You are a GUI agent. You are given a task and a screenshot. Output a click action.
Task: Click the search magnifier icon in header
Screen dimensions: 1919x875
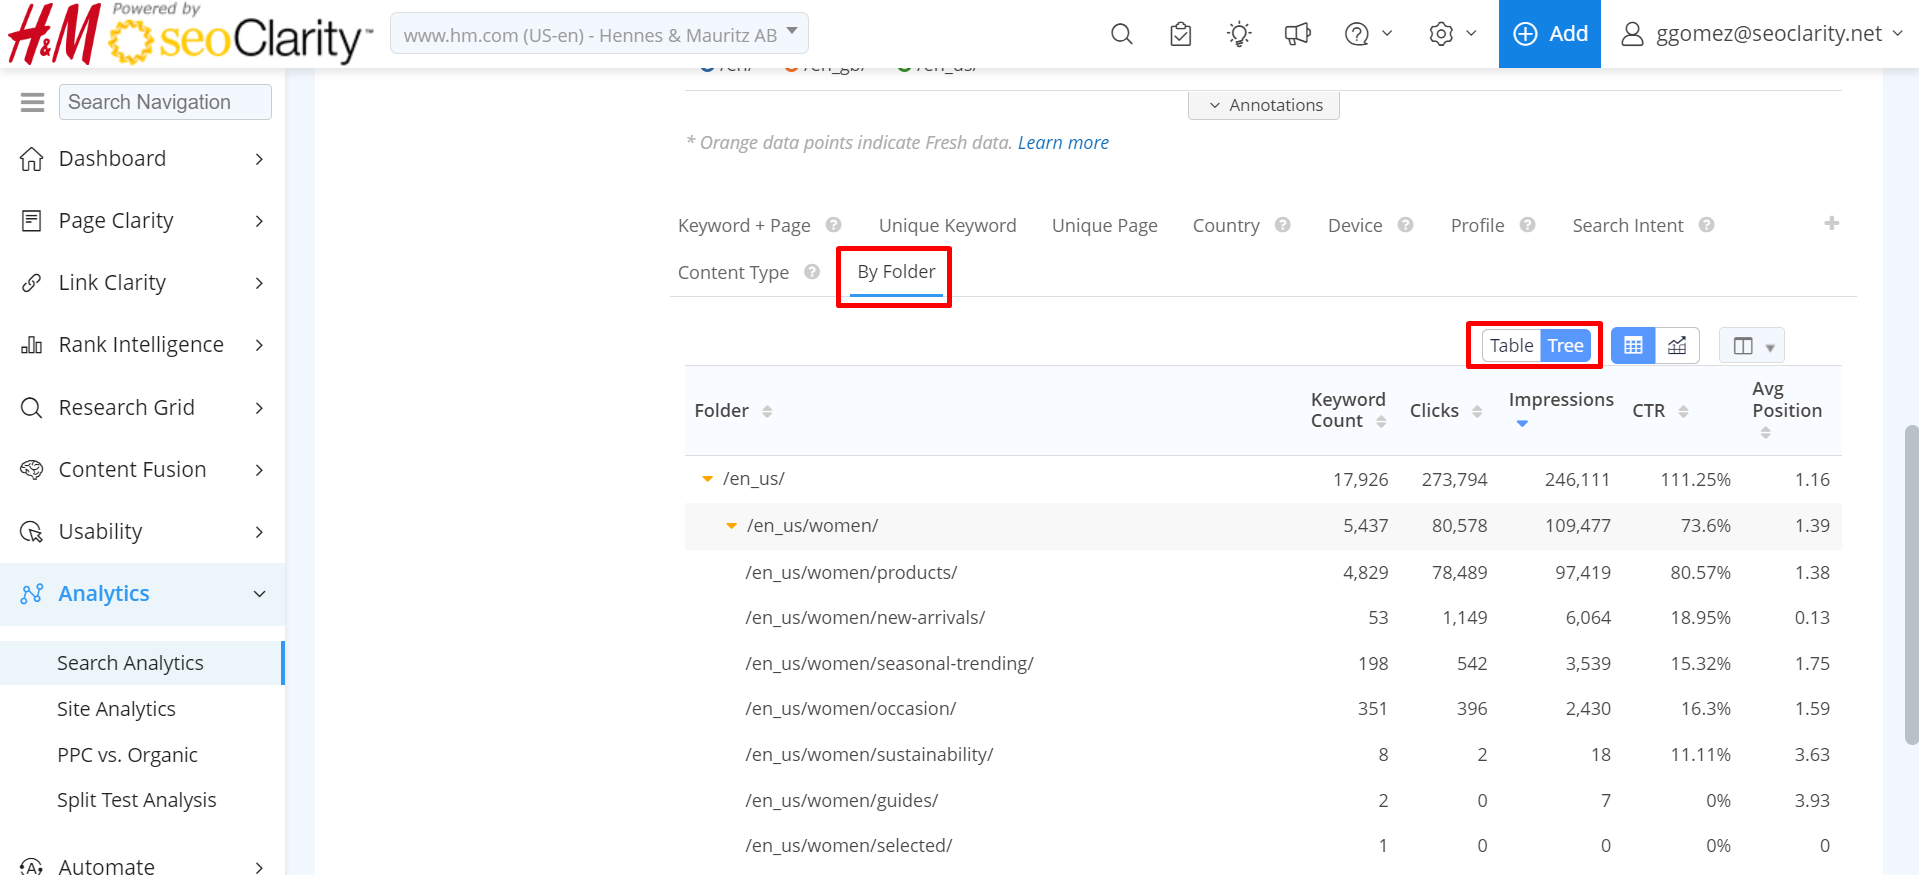(x=1121, y=34)
